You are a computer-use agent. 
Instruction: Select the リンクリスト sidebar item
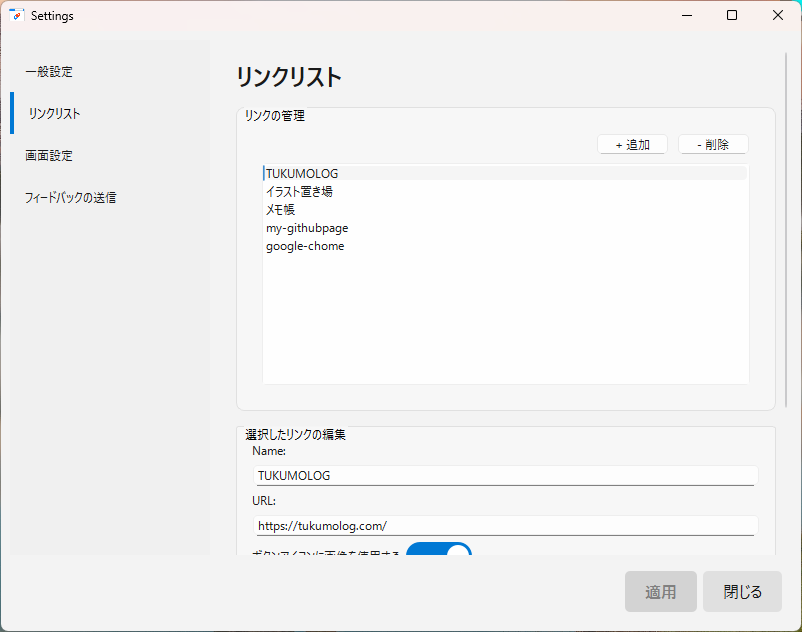click(x=110, y=113)
